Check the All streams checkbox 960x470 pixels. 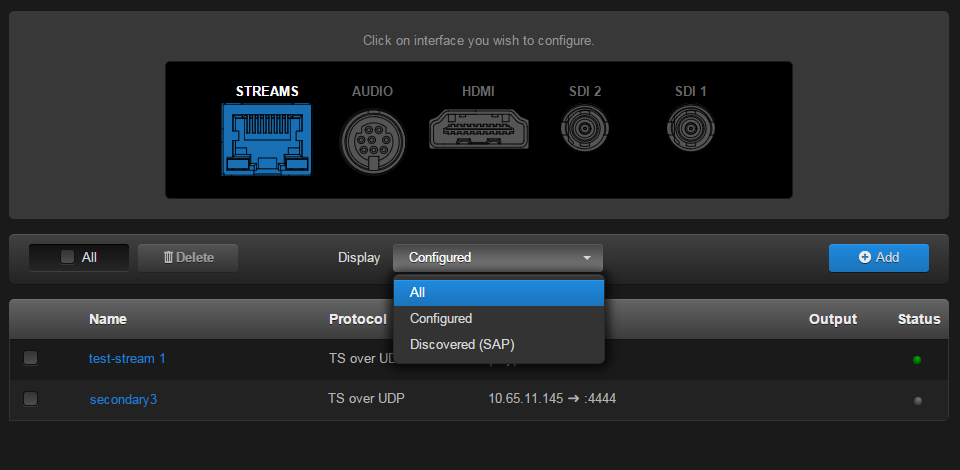68,257
